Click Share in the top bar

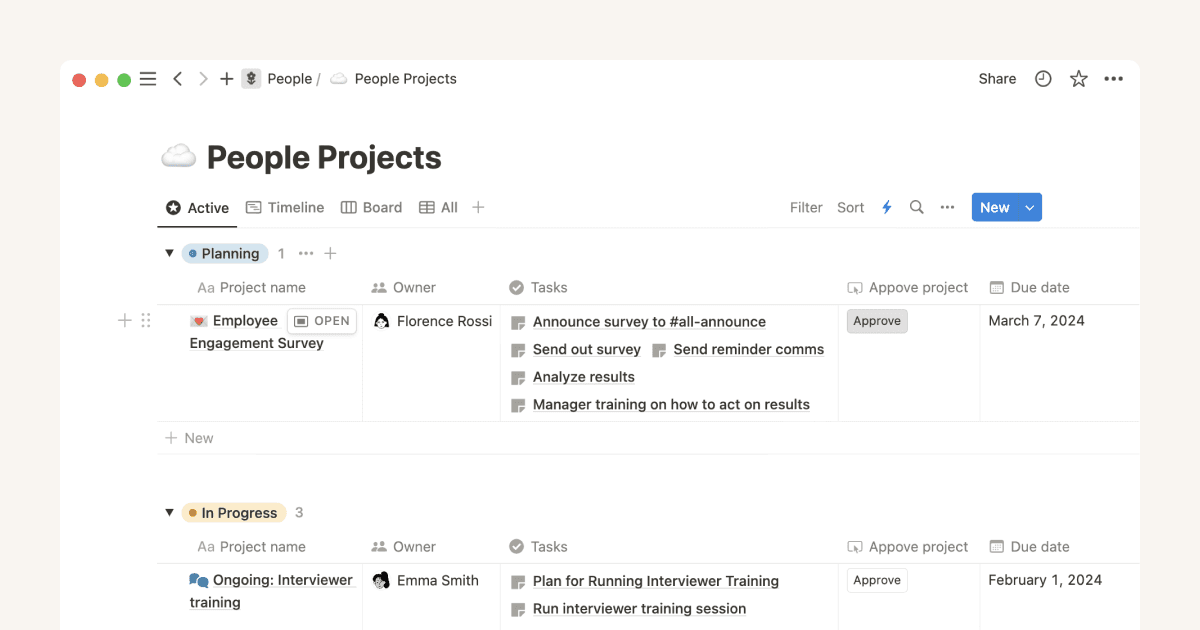pyautogui.click(x=996, y=78)
